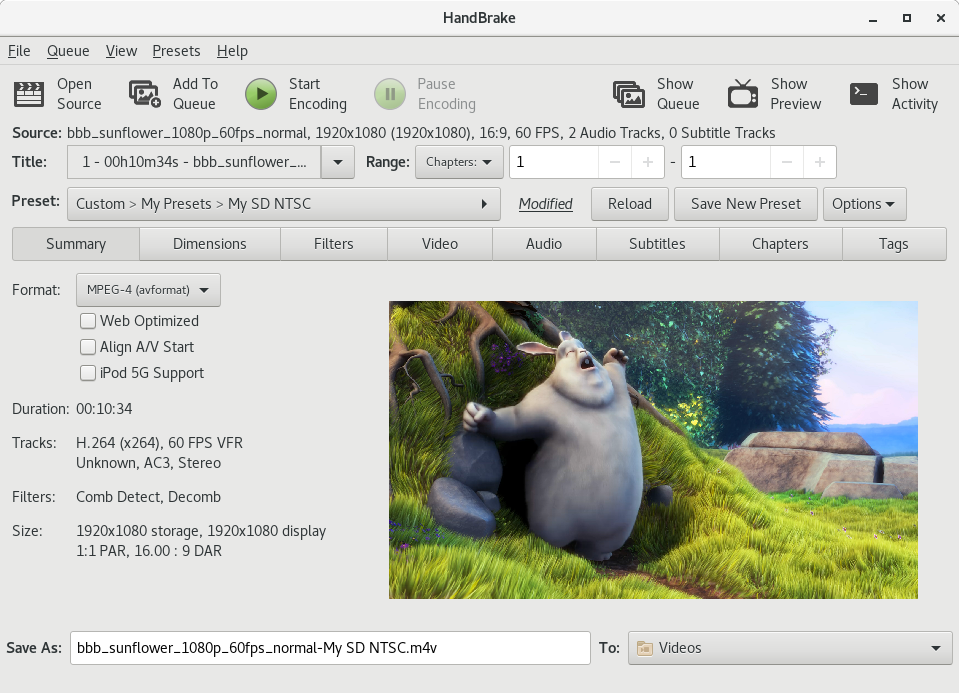Click the Open Source clapperboard icon
This screenshot has width=959, height=693.
[x=29, y=94]
